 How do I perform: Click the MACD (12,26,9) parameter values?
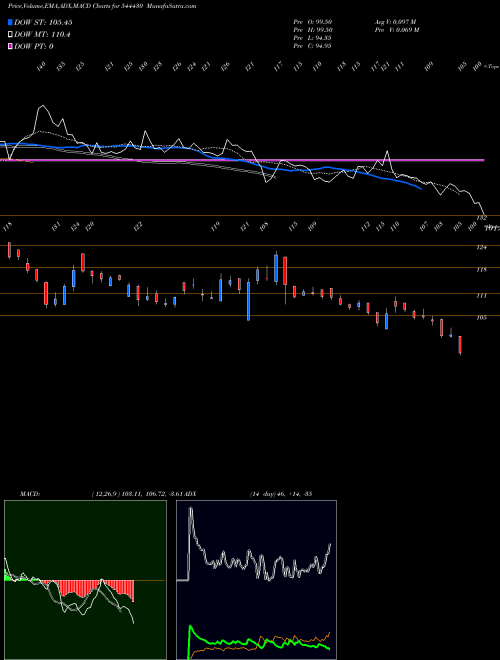pos(137,493)
